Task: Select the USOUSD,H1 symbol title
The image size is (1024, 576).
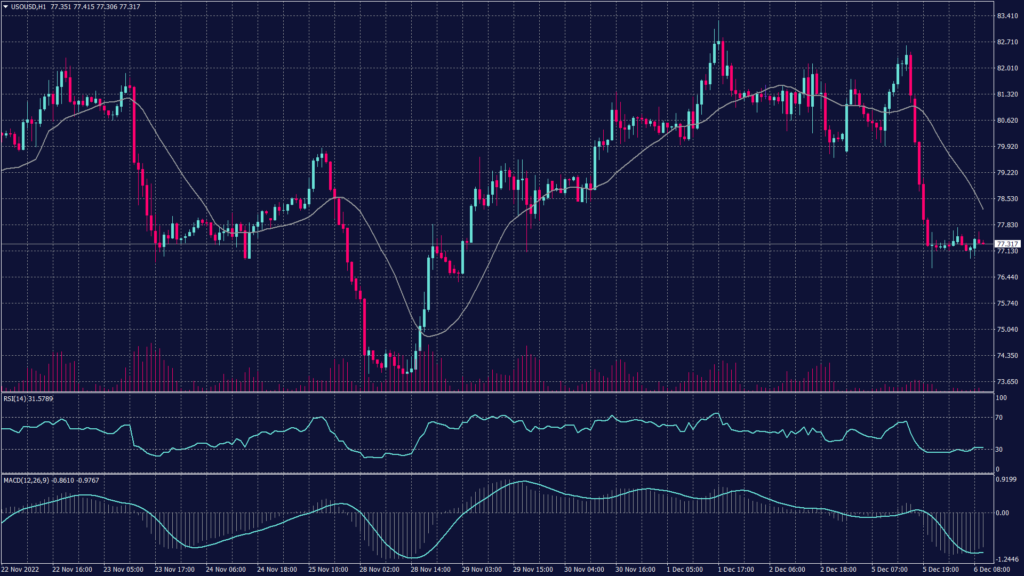Action: click(x=29, y=6)
